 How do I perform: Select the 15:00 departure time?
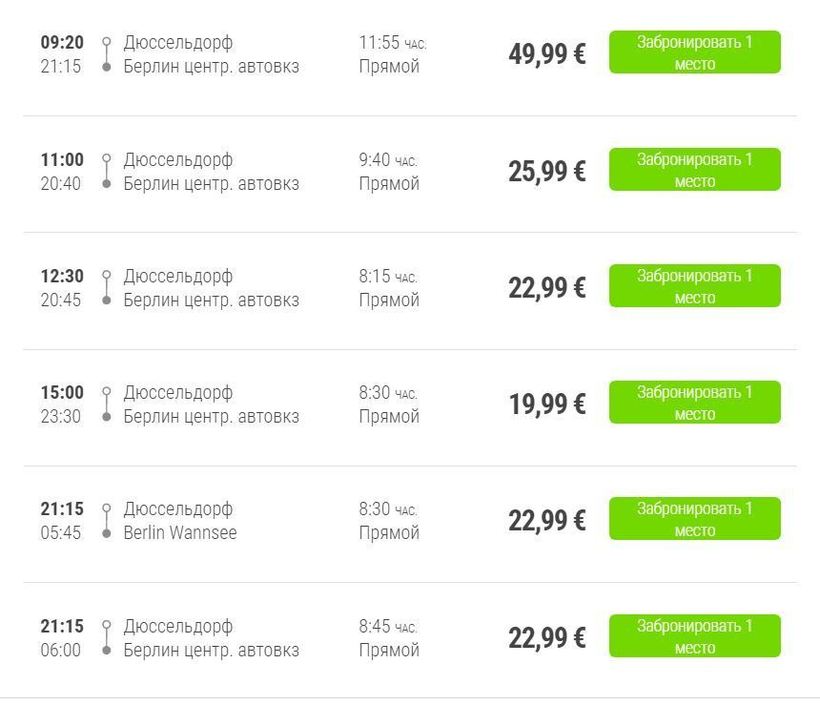click(x=62, y=393)
